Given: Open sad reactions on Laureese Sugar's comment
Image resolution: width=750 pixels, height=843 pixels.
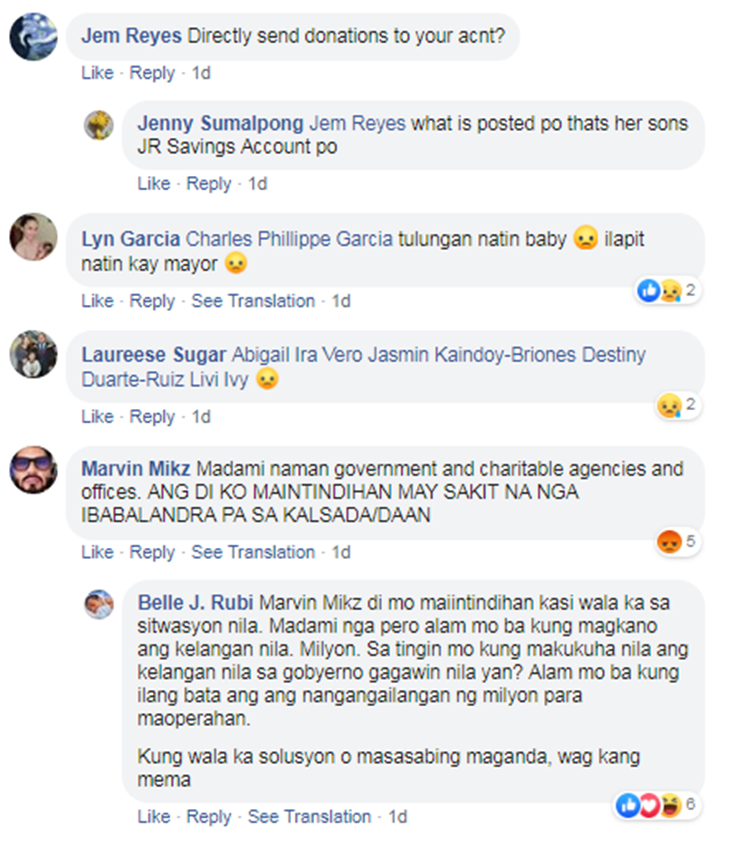Looking at the screenshot, I should pos(677,405).
